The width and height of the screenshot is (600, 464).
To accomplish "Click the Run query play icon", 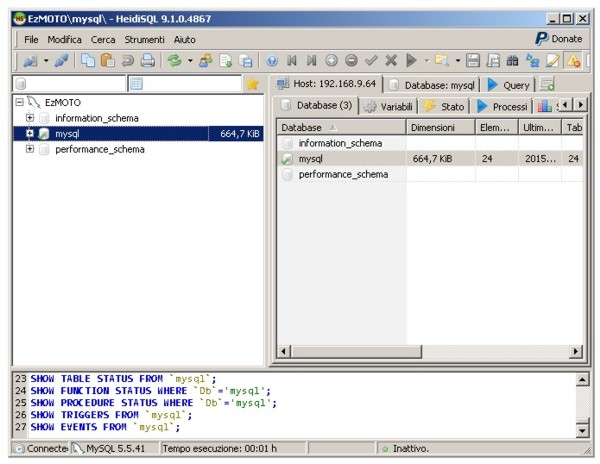I will [411, 60].
